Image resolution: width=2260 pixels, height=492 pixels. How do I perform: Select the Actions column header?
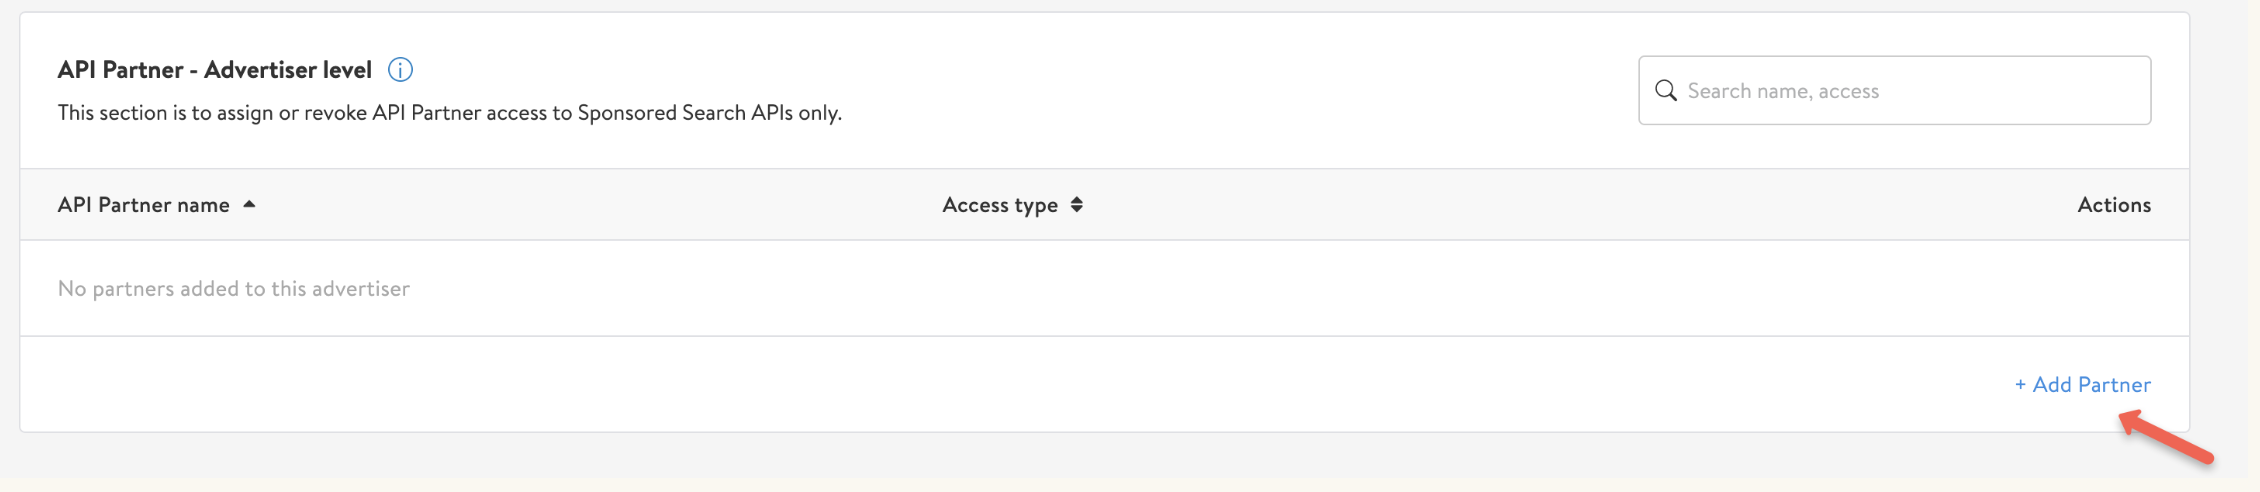[2114, 205]
